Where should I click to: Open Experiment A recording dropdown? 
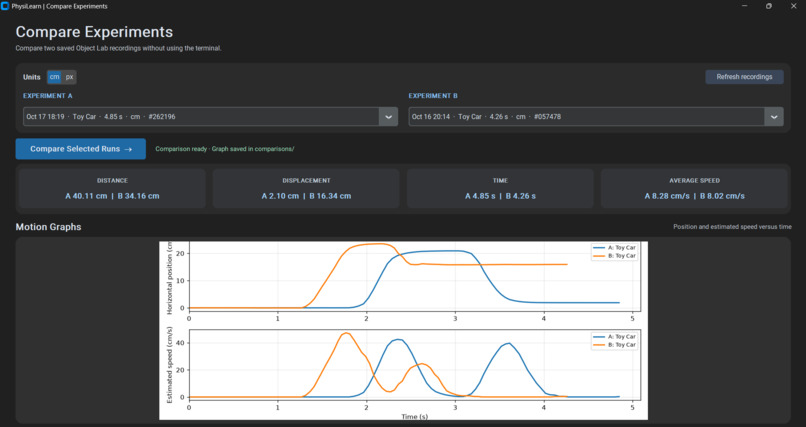point(210,117)
